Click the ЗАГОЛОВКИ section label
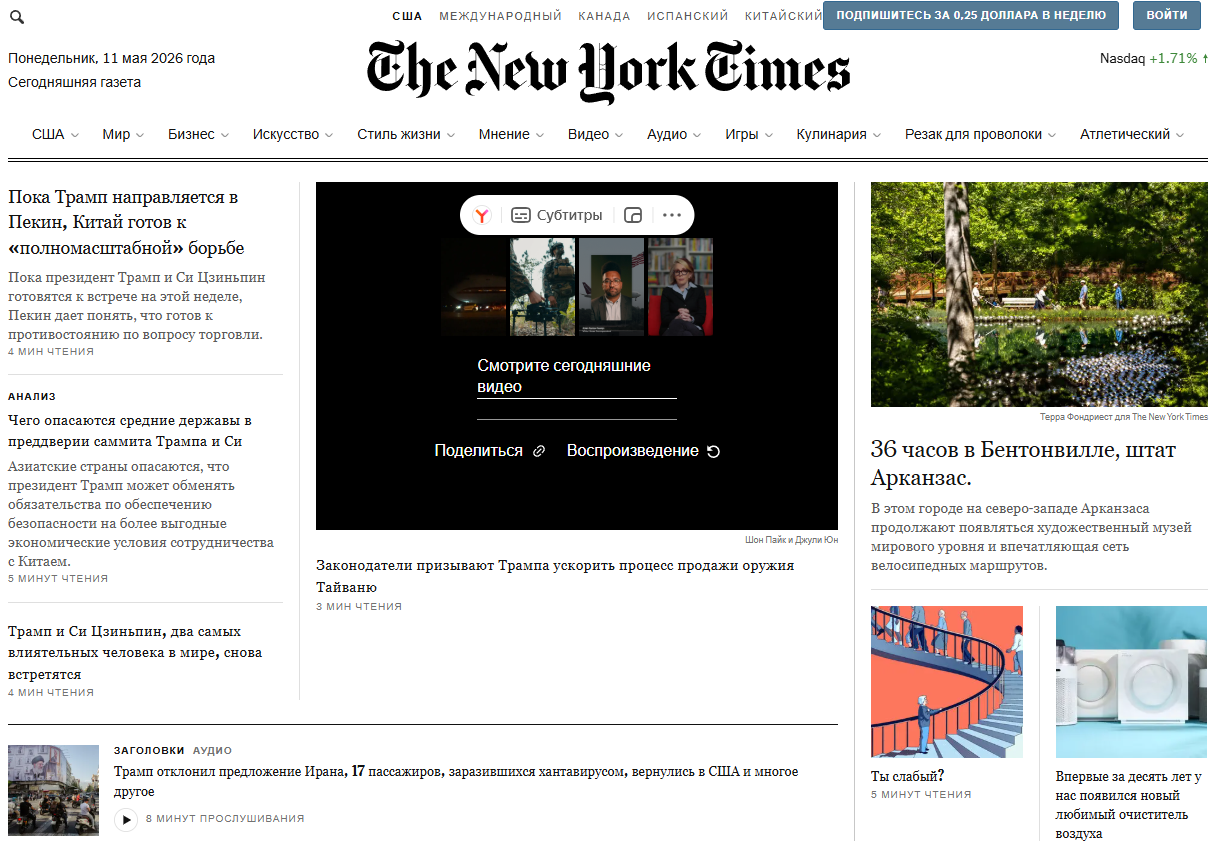This screenshot has height=841, width=1227. click(x=149, y=750)
